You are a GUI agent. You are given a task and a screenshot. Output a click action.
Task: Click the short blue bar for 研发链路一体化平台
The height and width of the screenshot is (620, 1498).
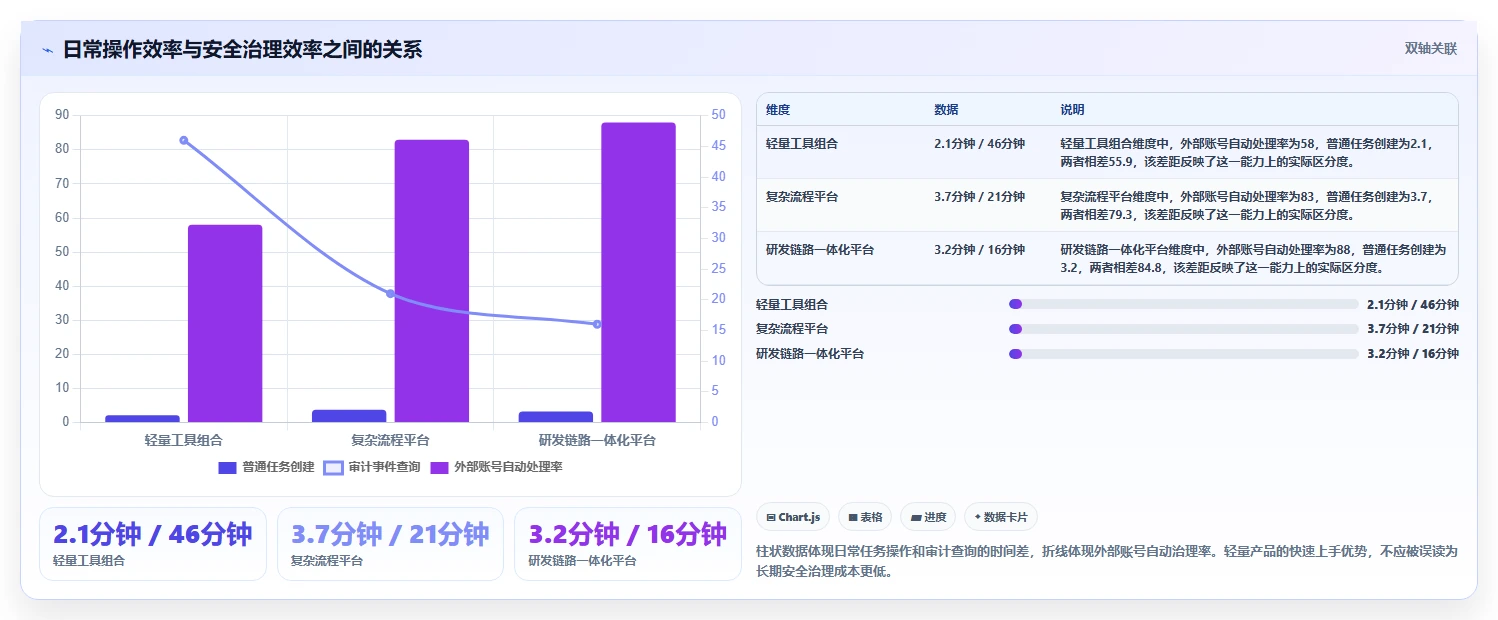(556, 417)
